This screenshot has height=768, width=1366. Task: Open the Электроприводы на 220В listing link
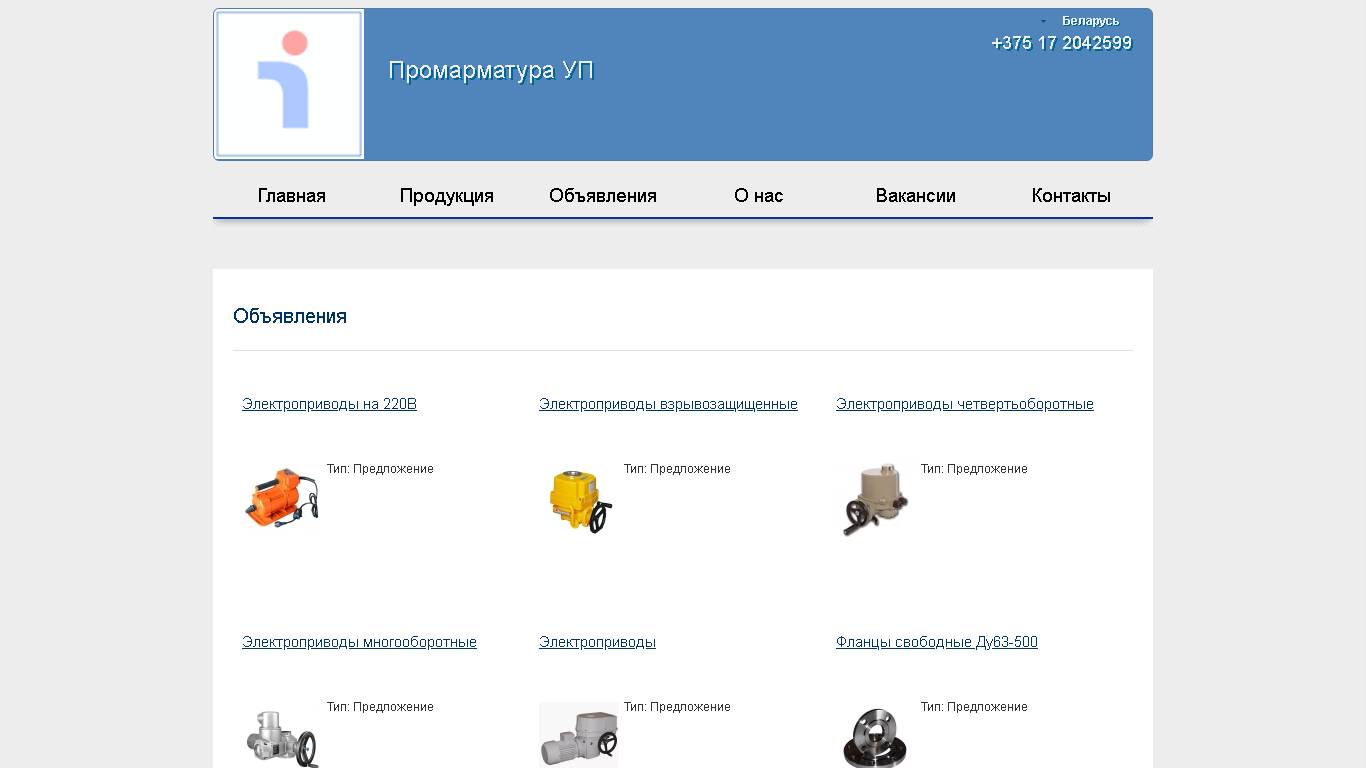[x=329, y=404]
